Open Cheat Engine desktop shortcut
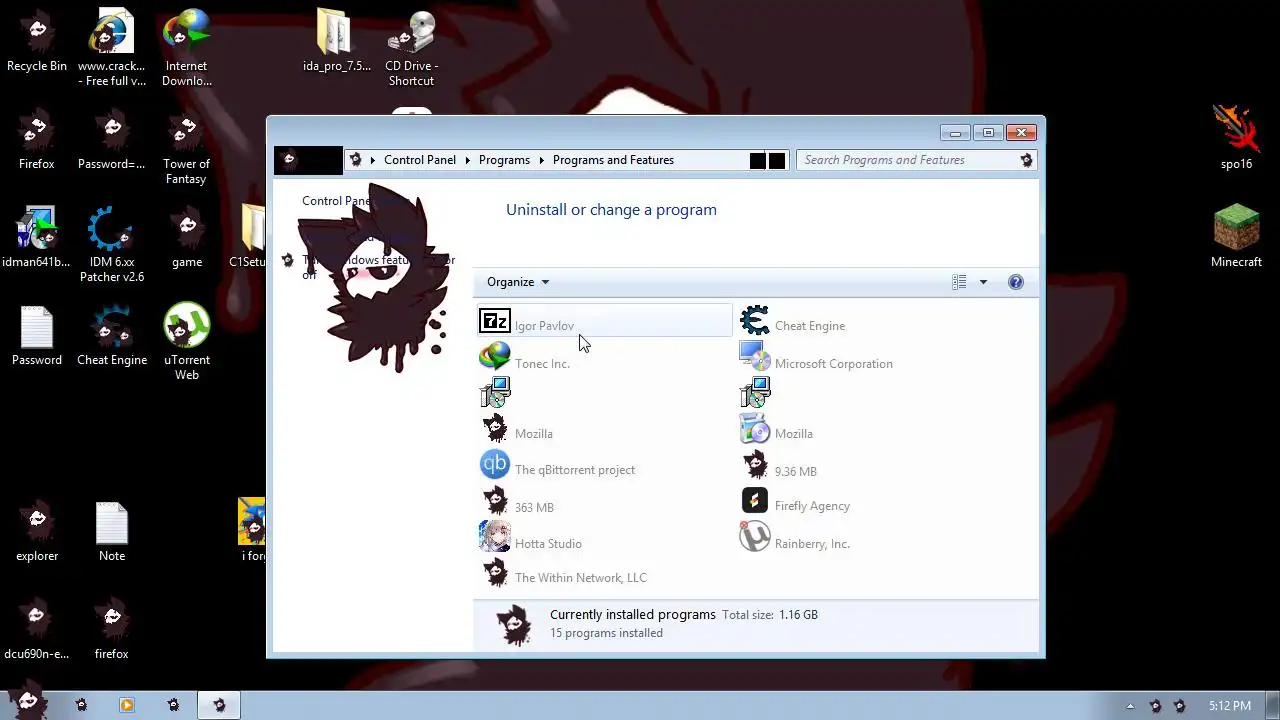Screen dimensions: 1280x720 (112, 336)
